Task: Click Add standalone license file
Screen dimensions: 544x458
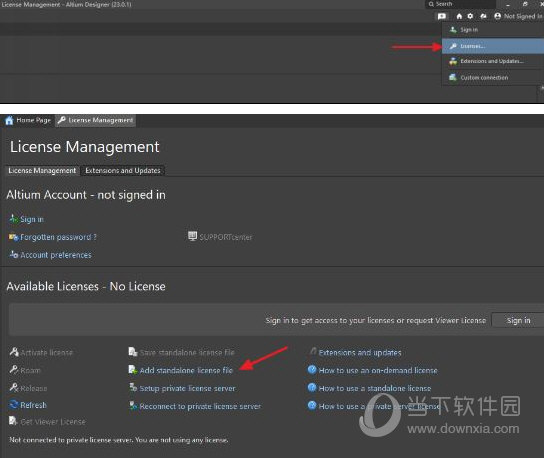Action: point(186,371)
